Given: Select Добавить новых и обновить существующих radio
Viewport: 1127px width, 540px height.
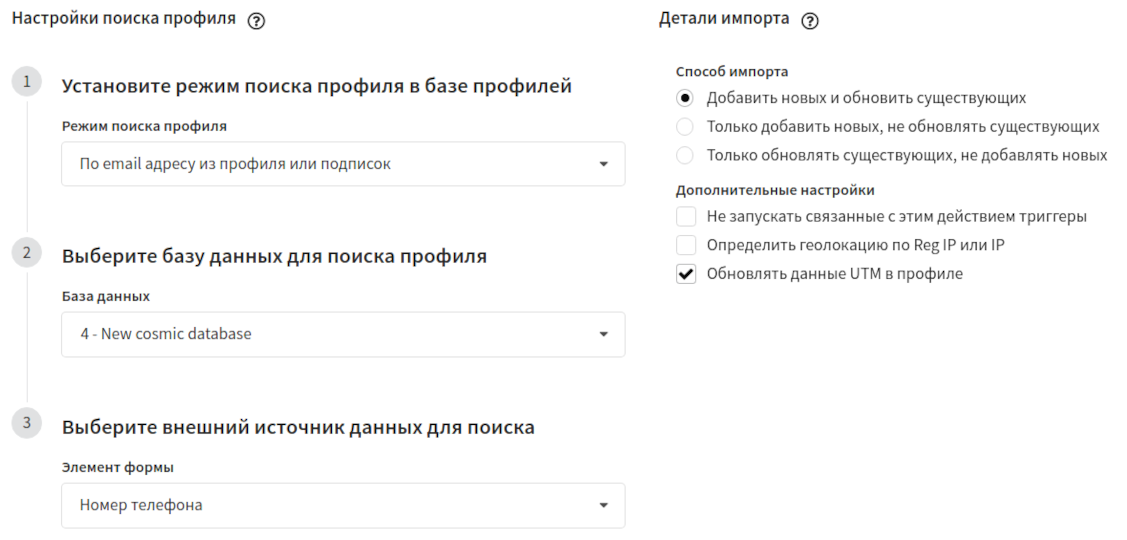Looking at the screenshot, I should pyautogui.click(x=685, y=98).
